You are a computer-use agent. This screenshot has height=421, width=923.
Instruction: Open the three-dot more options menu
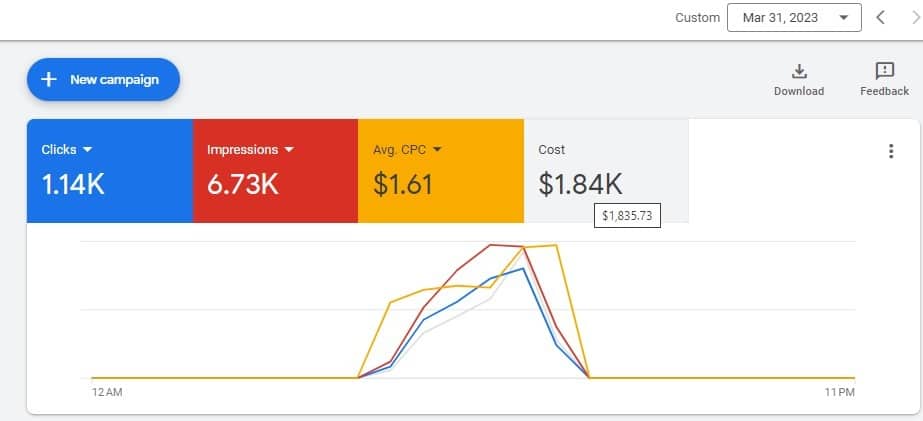click(891, 151)
